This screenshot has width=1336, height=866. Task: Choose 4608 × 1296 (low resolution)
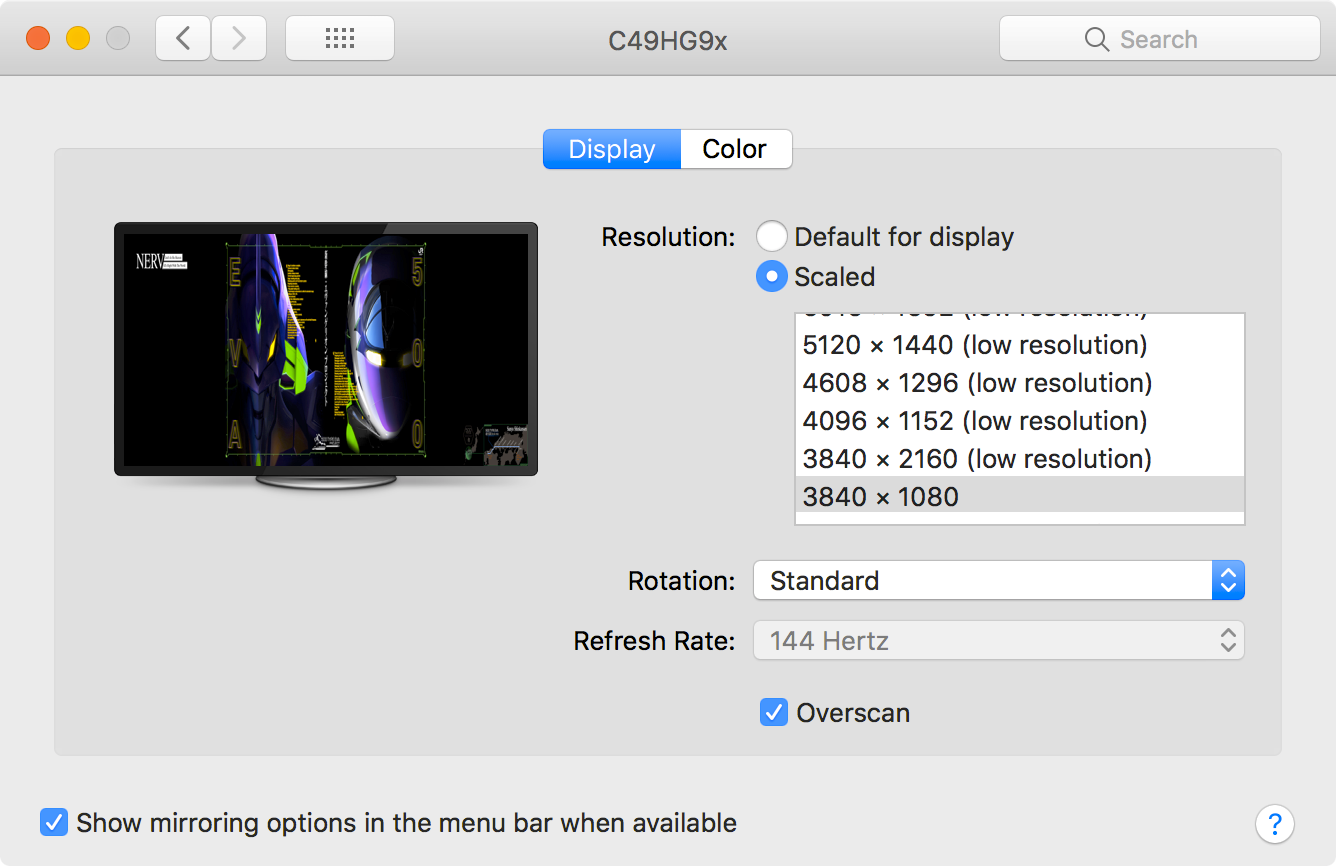1020,383
